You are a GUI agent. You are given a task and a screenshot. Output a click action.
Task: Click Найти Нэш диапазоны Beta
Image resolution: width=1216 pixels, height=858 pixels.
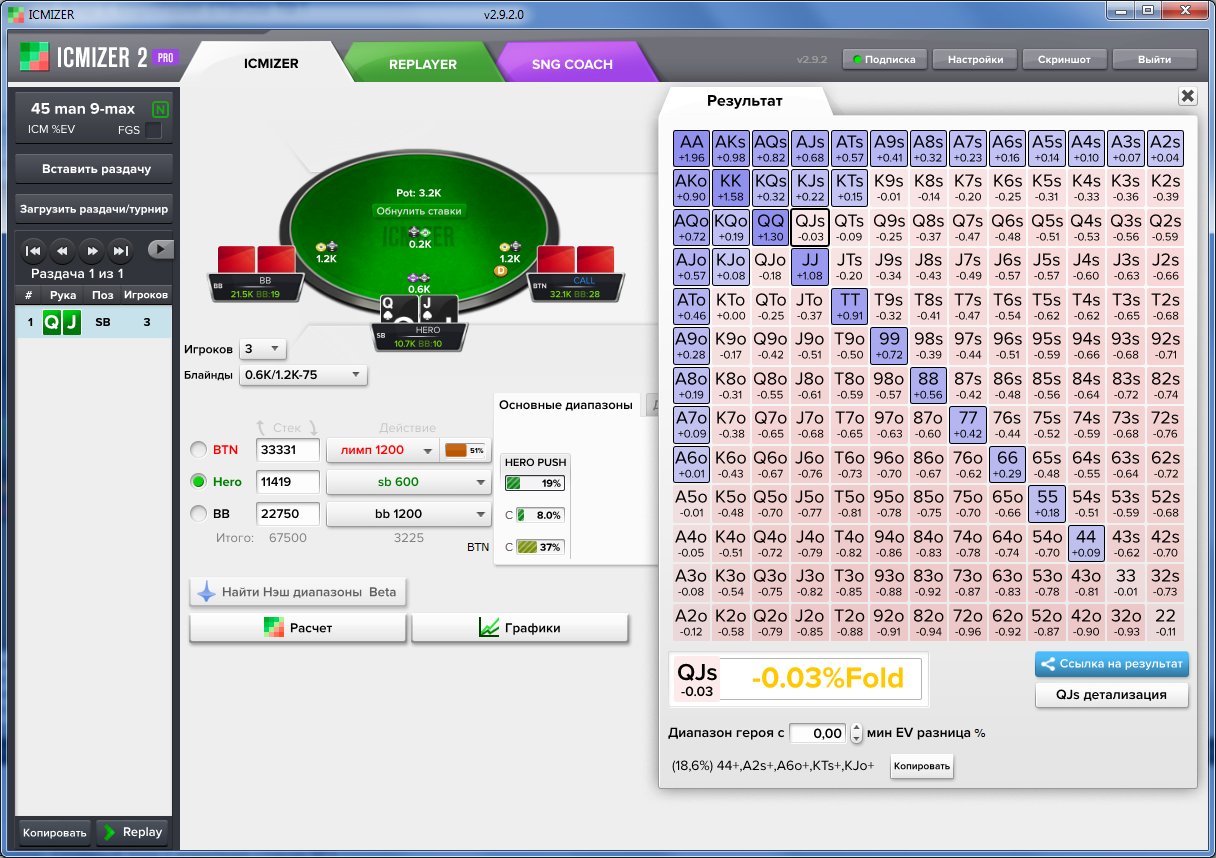click(x=298, y=592)
